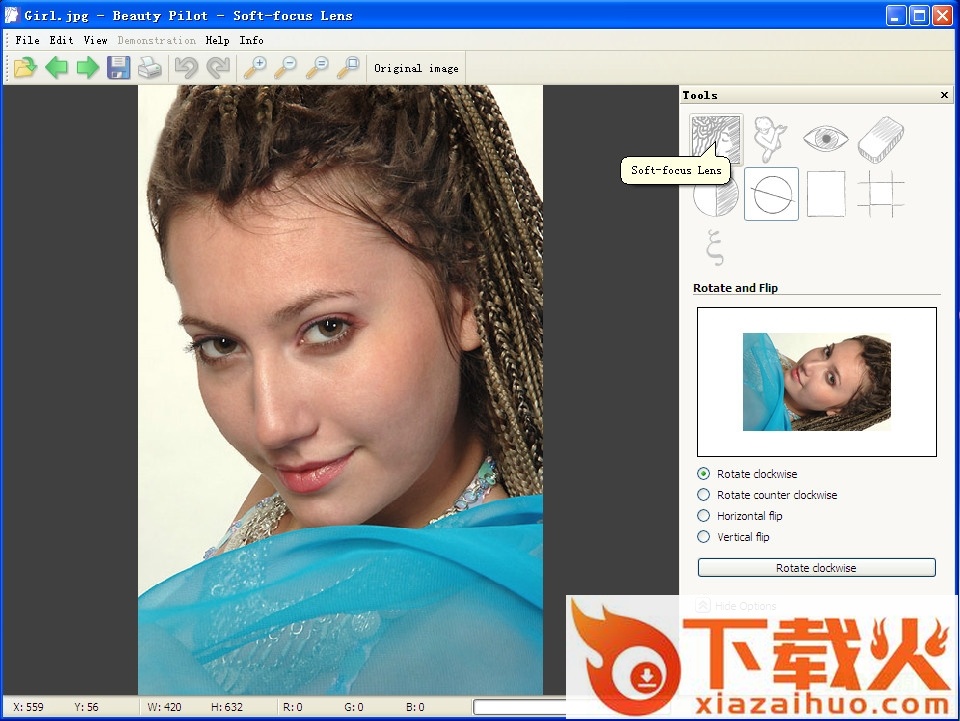Click the zoom in magnifier icon

256,68
